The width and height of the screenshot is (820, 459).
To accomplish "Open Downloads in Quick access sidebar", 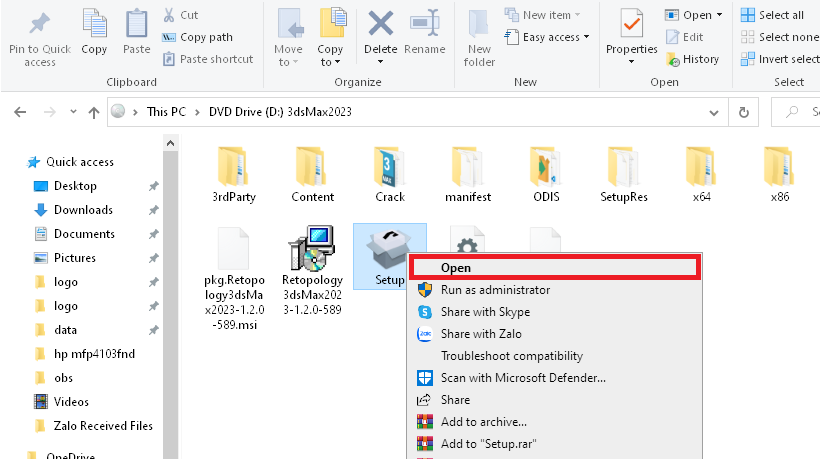I will (x=83, y=210).
